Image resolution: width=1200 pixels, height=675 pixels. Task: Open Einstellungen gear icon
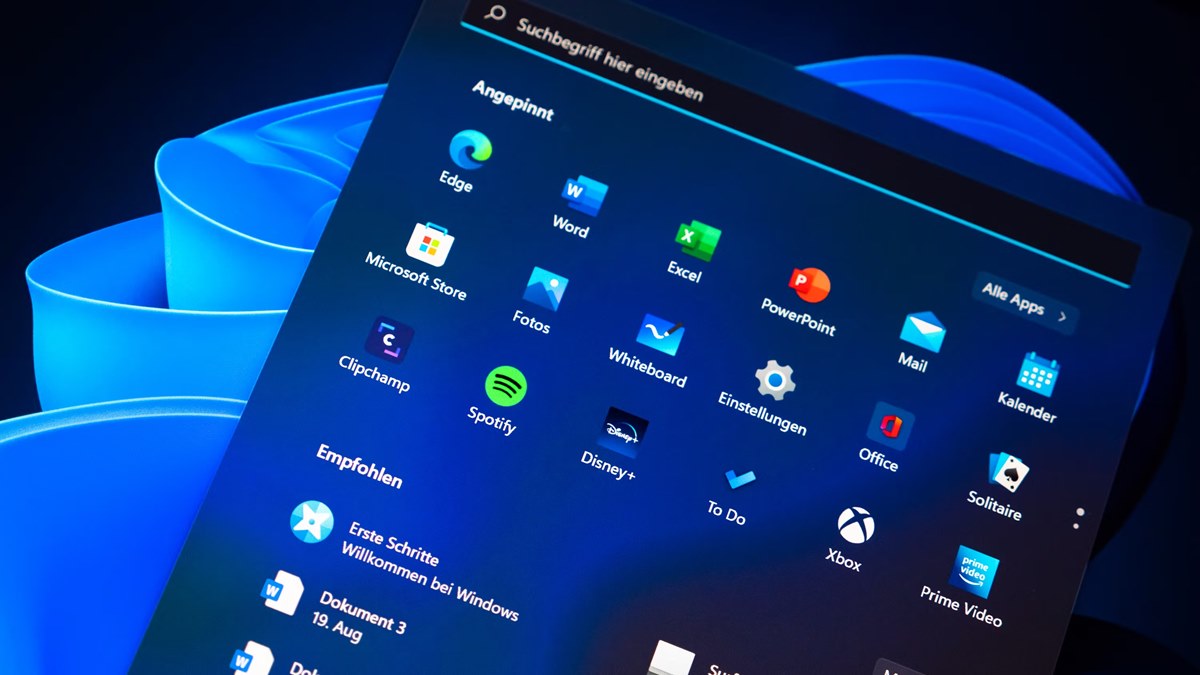click(774, 381)
